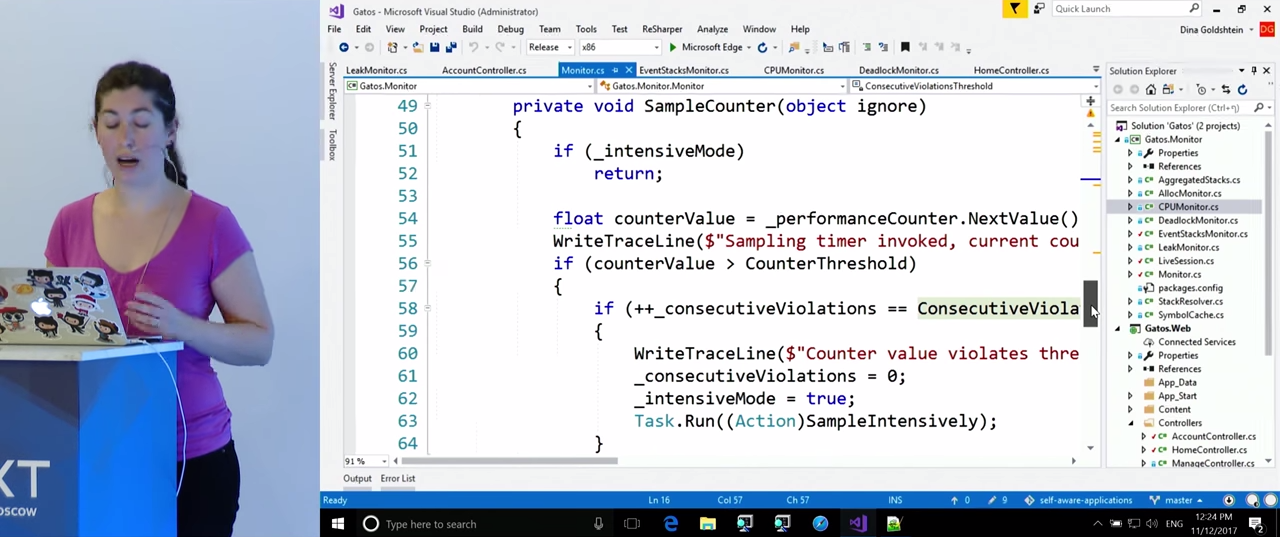Viewport: 1280px width, 537px height.
Task: Toggle bookmark with the black bookmark icon
Action: coord(905,48)
